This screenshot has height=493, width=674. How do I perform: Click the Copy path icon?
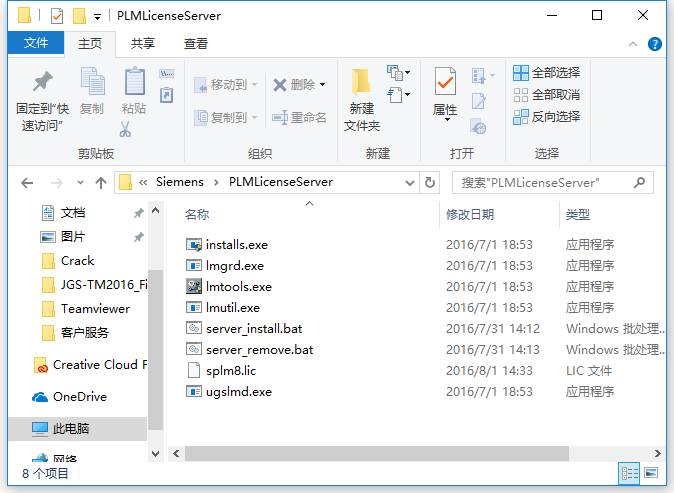(166, 73)
